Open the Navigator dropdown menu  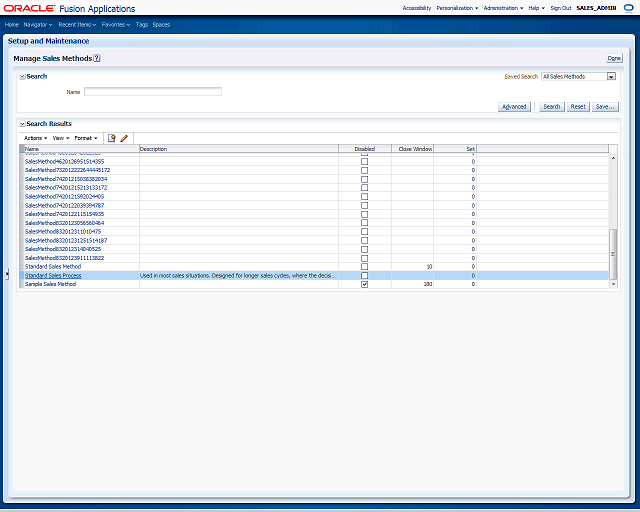click(38, 25)
